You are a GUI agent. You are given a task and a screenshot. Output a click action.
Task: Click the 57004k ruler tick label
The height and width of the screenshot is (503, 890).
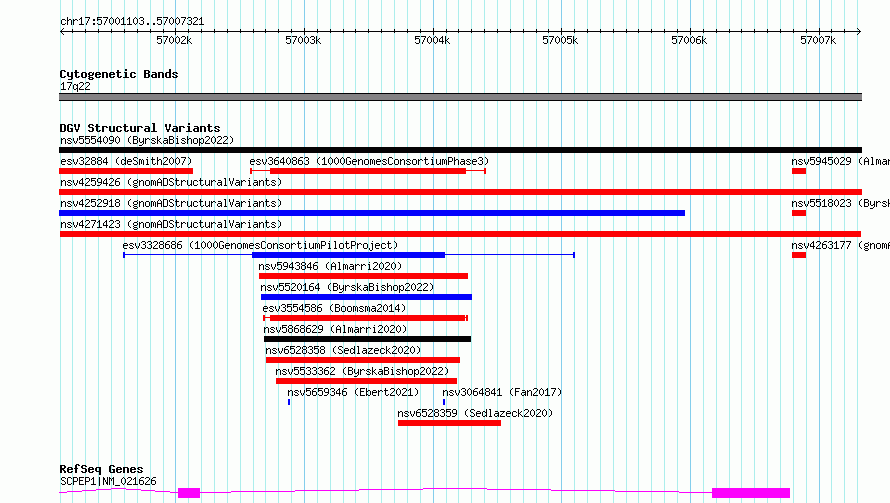[432, 40]
